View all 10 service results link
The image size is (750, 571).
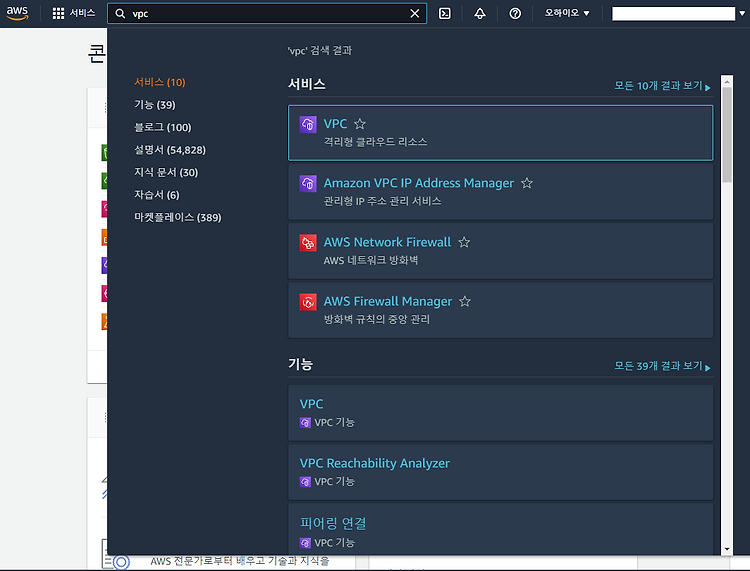click(662, 86)
